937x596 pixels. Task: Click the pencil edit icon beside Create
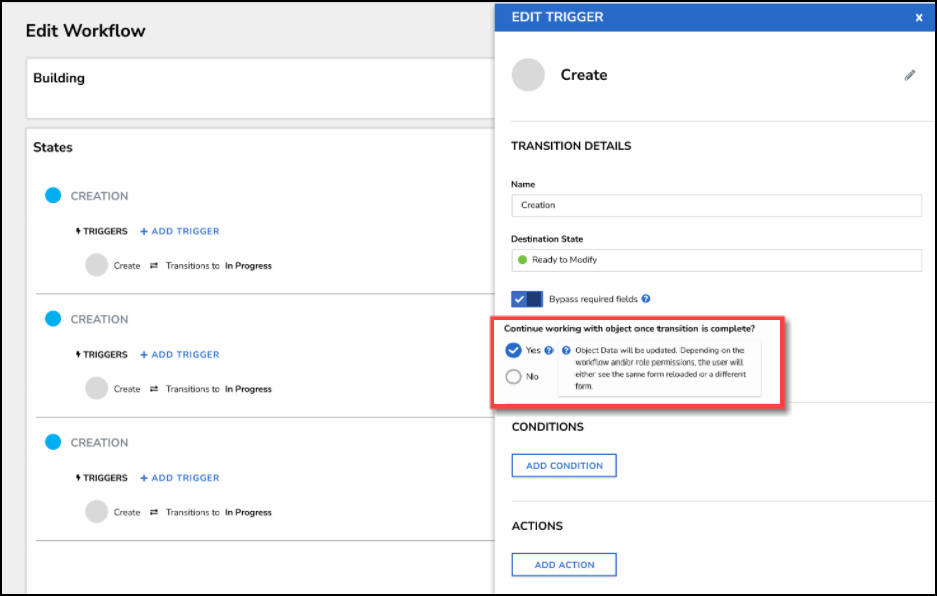point(909,75)
